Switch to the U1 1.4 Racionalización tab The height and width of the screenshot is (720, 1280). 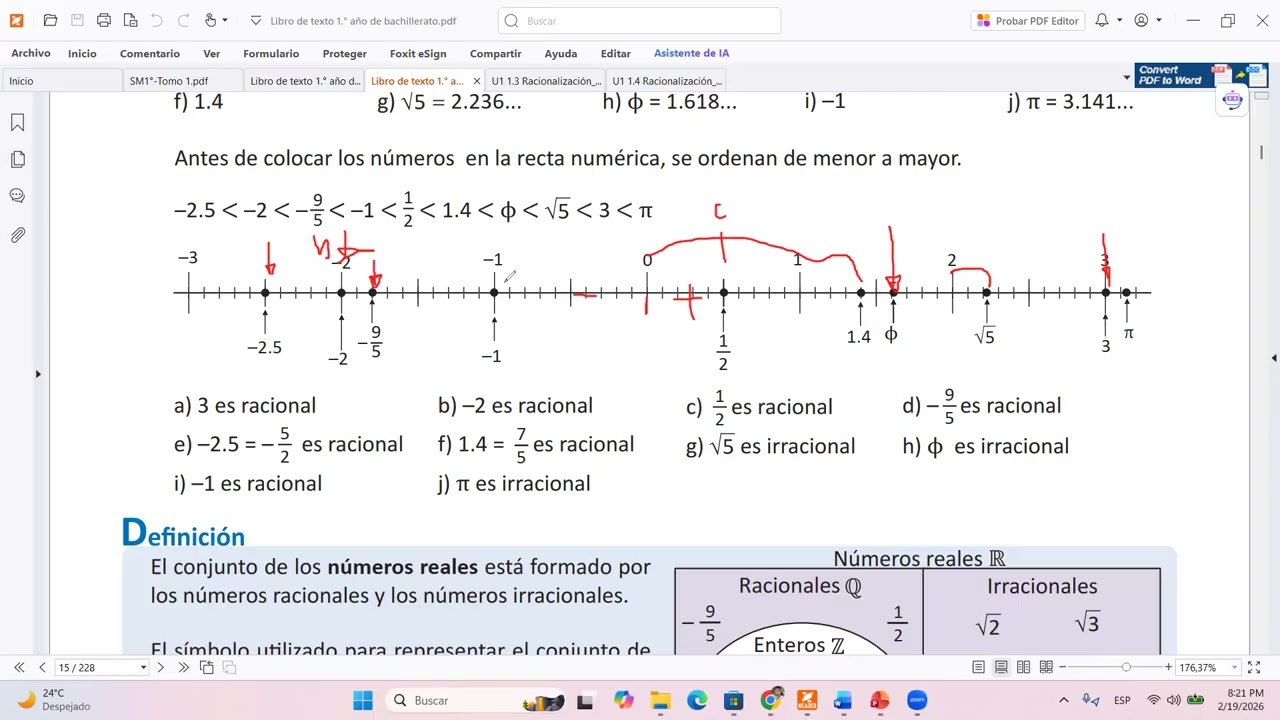point(666,81)
